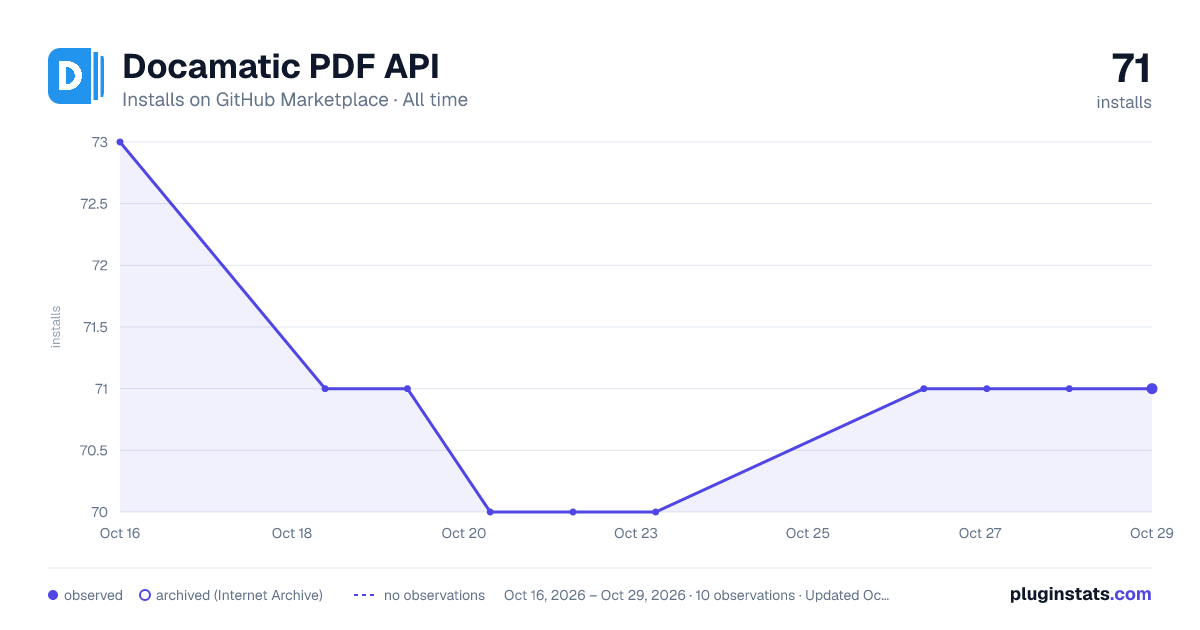The image size is (1200, 630).
Task: Click the dashed no observations legend marker
Action: [x=364, y=595]
